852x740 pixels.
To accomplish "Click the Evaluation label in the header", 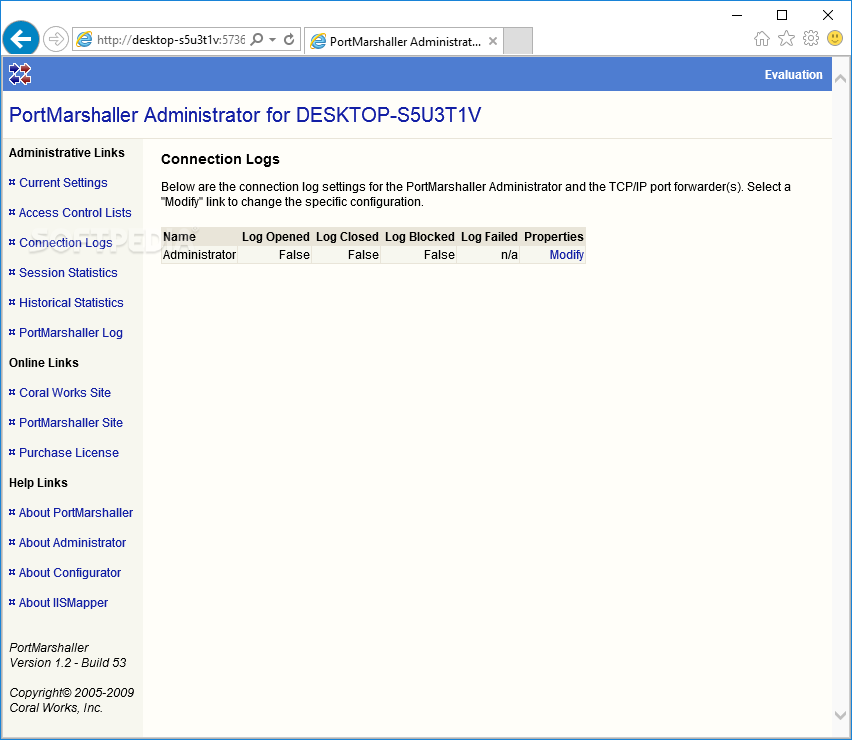I will click(x=793, y=74).
